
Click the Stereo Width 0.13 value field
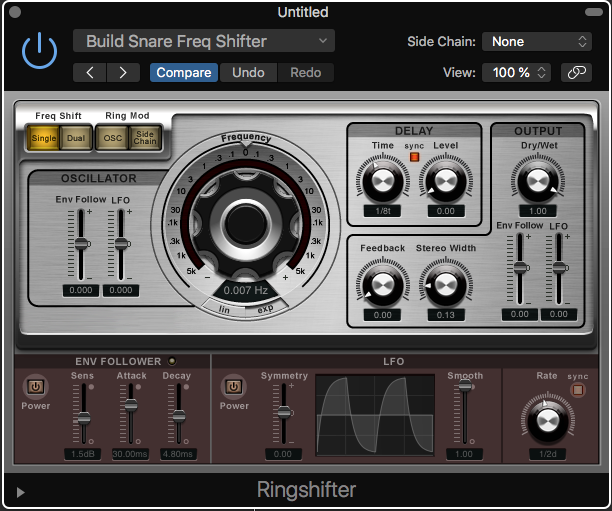446,315
